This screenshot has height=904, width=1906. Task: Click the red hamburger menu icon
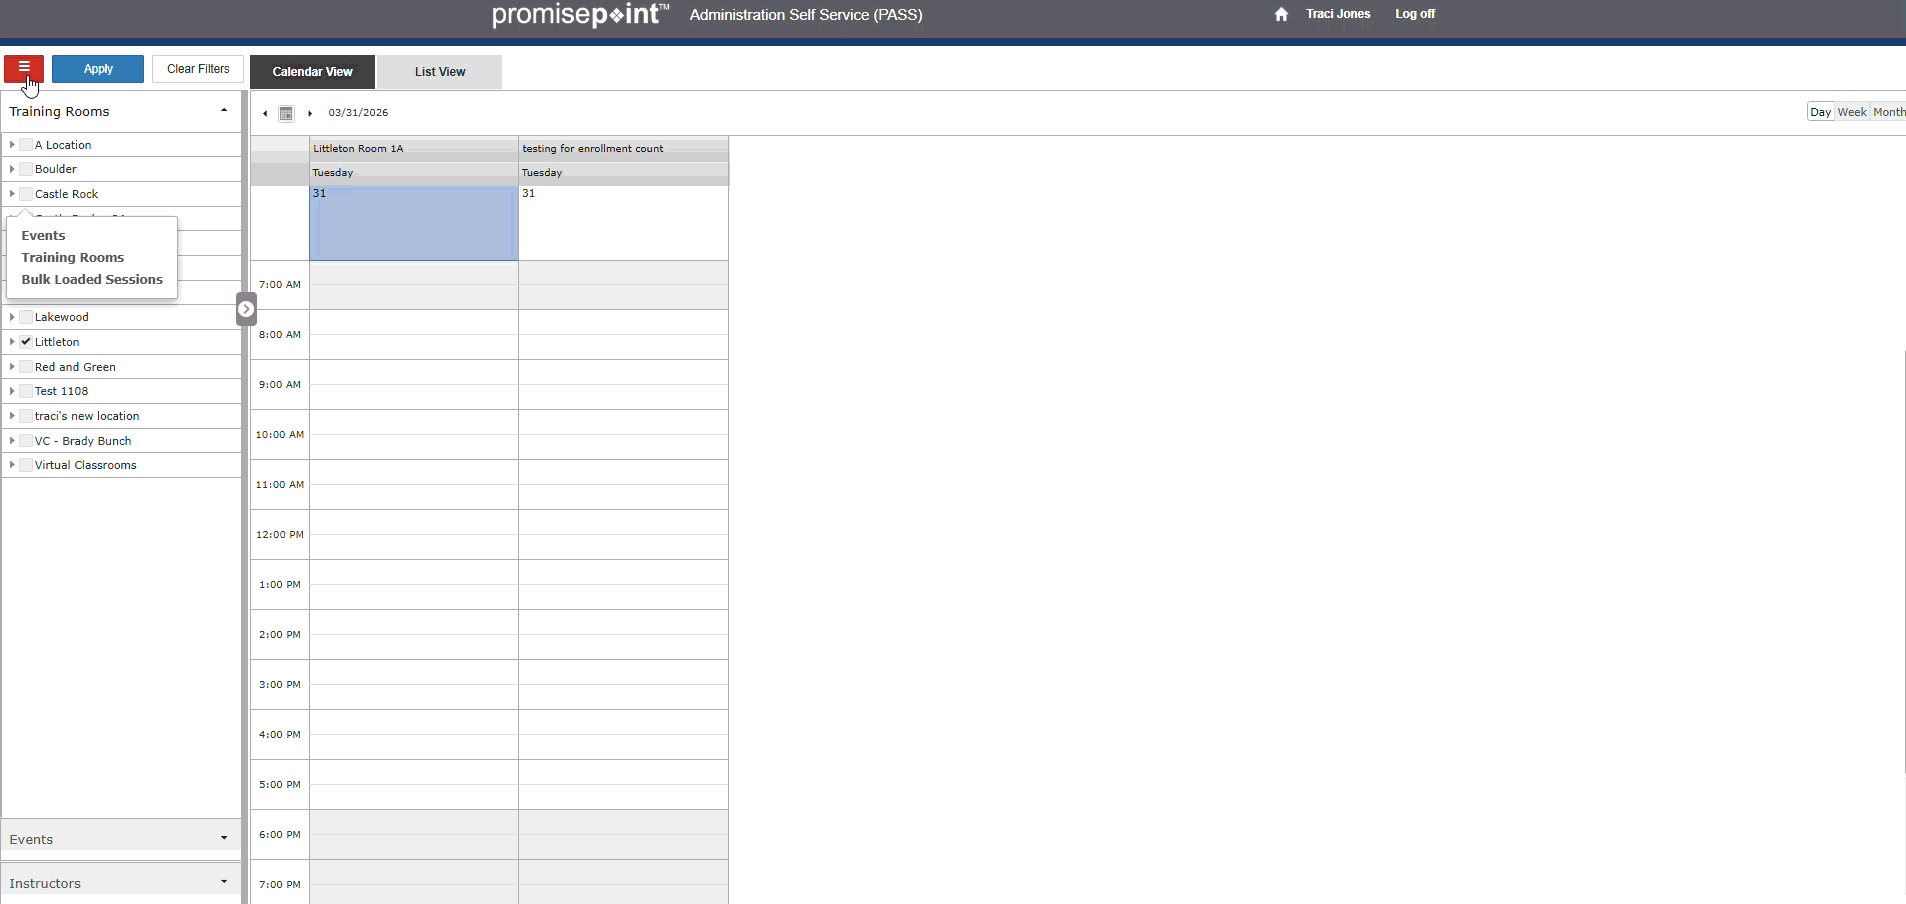pyautogui.click(x=24, y=68)
